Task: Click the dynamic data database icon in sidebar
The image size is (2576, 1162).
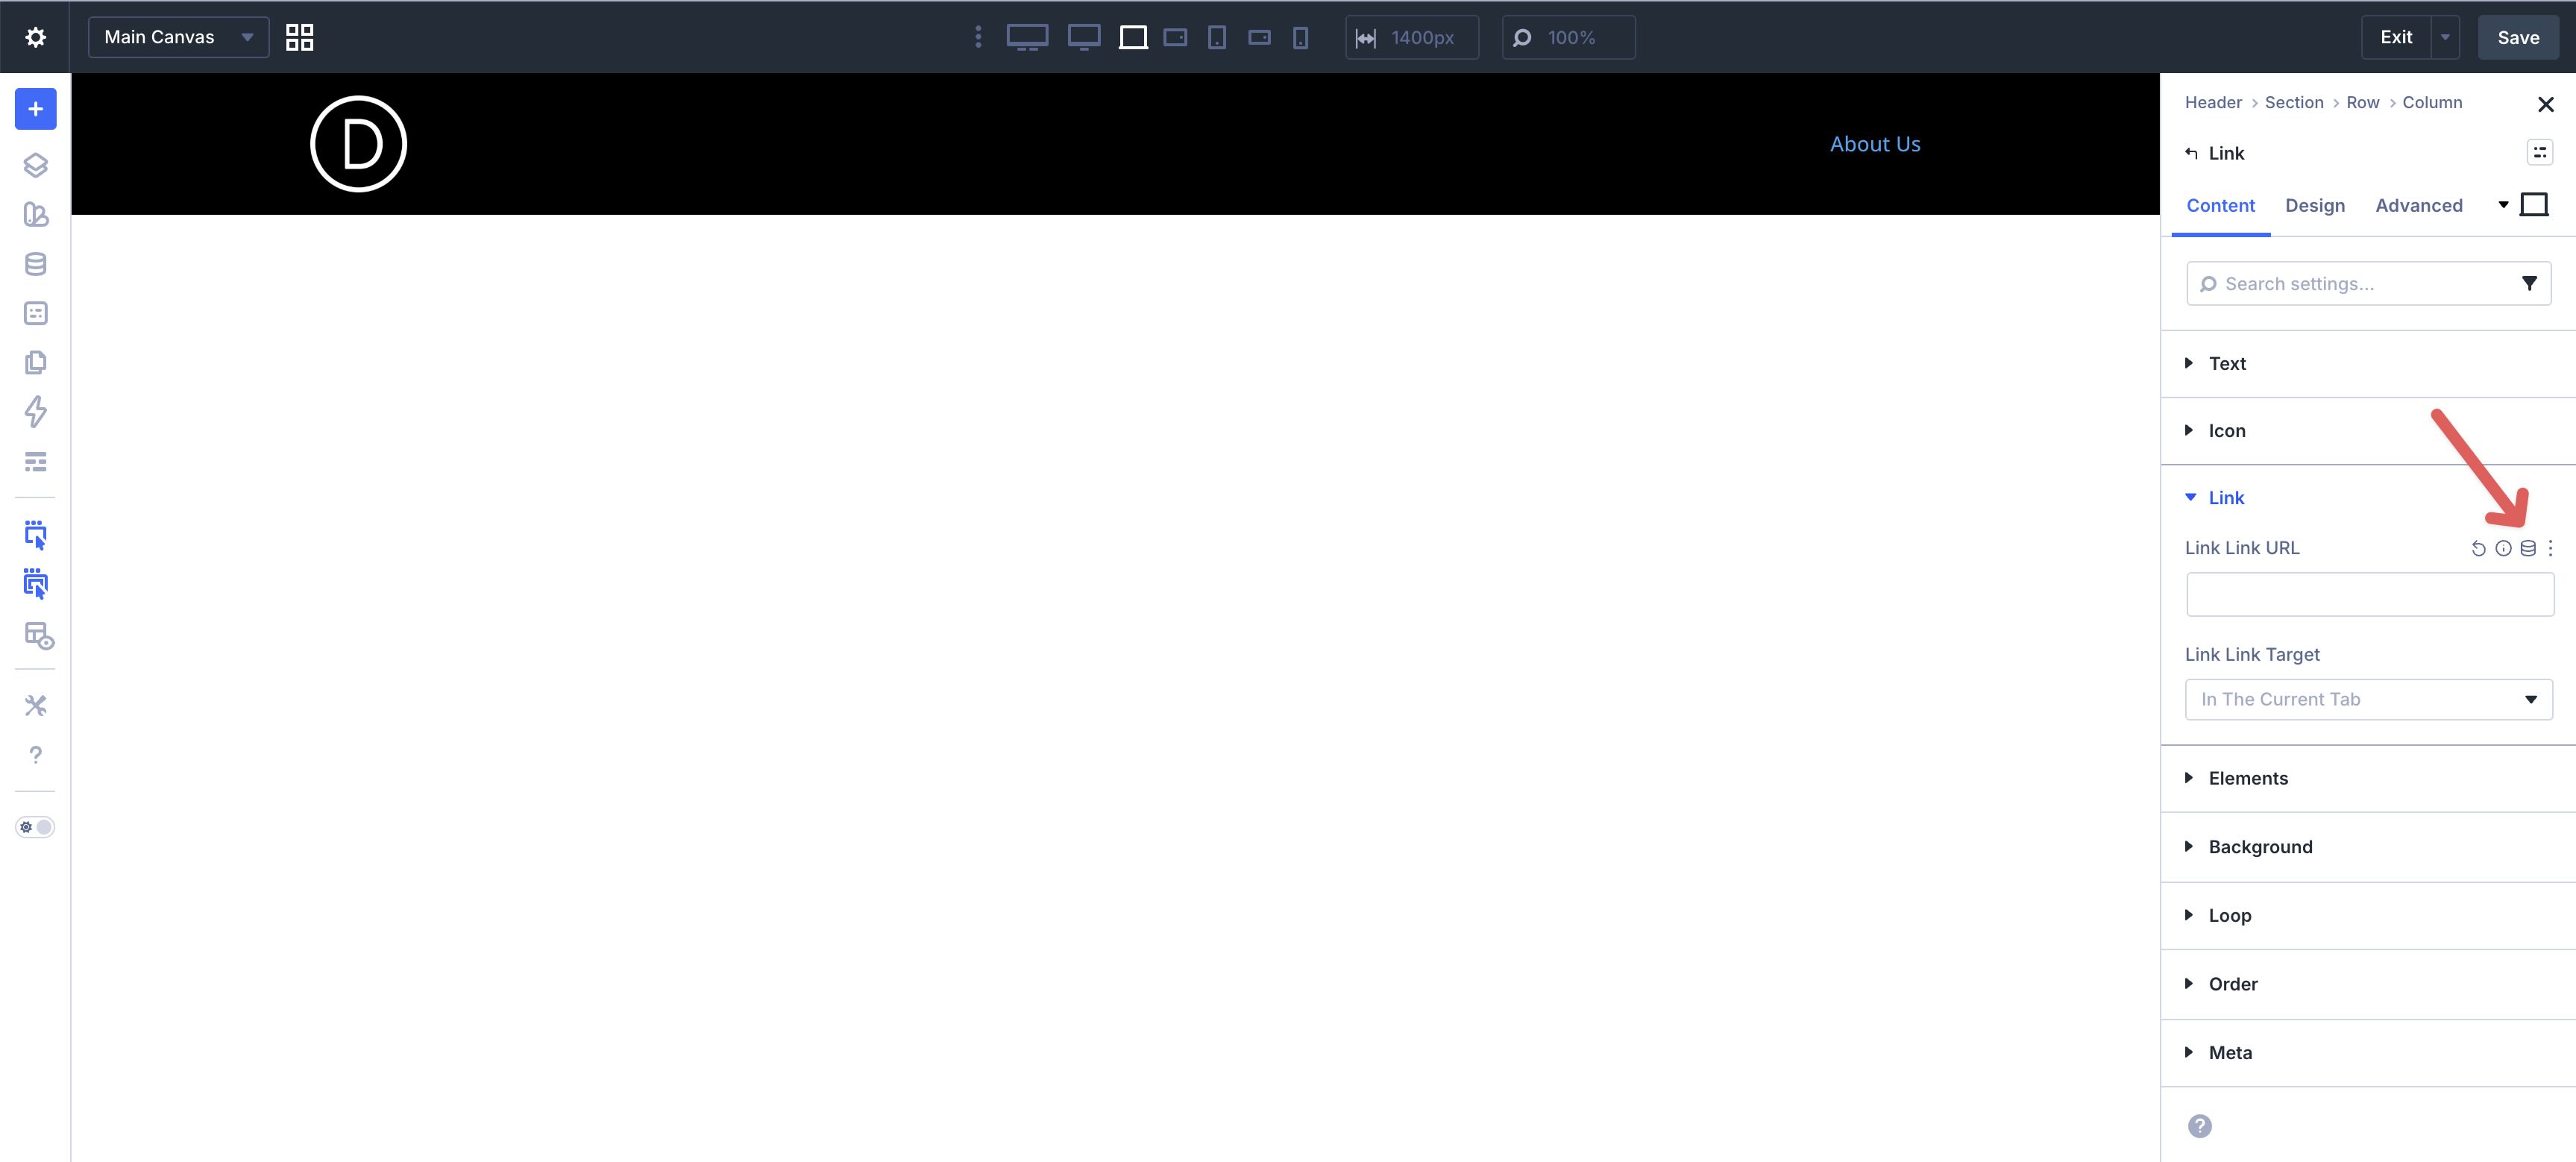Action: click(35, 263)
